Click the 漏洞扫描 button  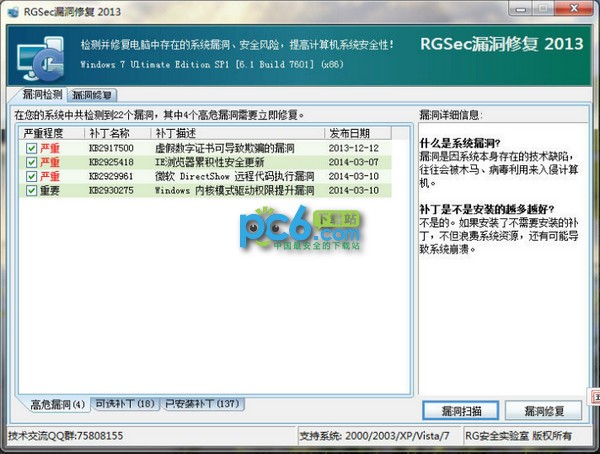tap(461, 411)
